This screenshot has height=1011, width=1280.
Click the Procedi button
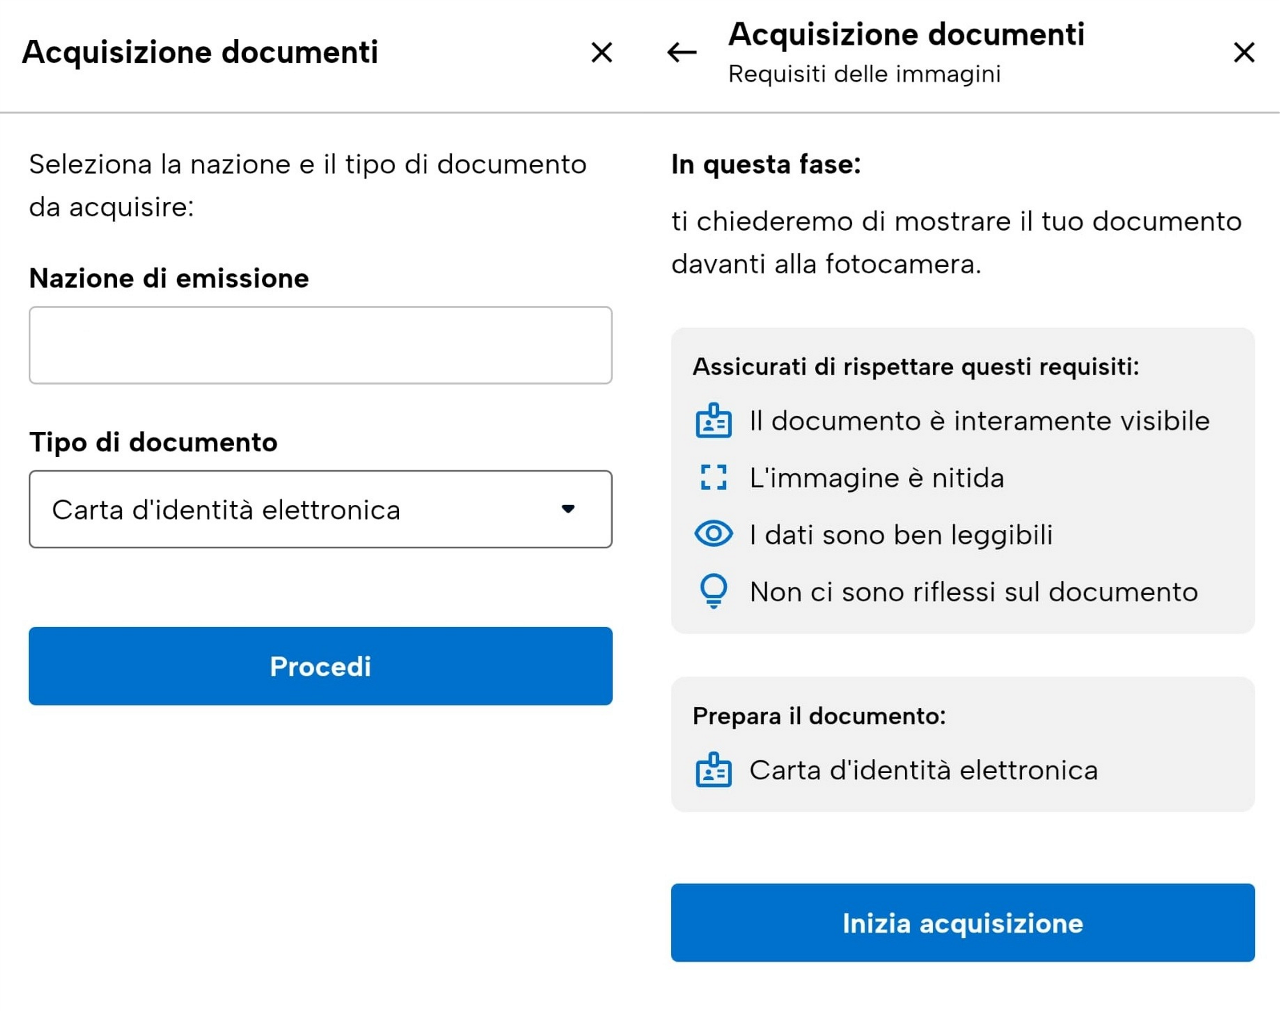321,666
